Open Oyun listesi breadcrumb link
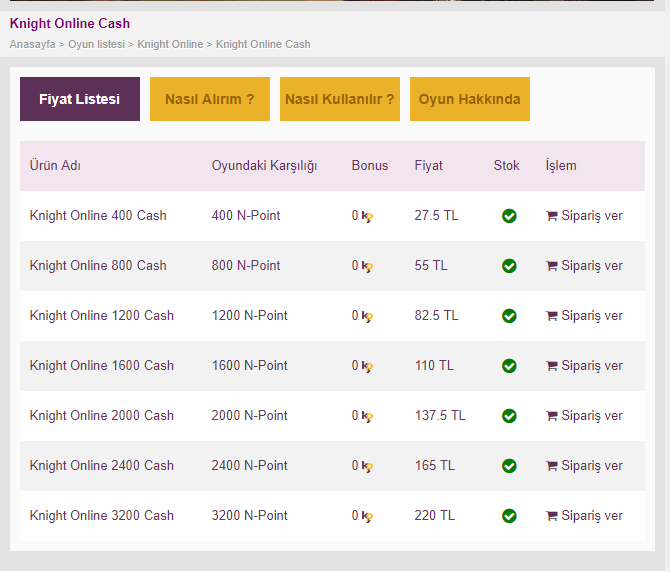Viewport: 670px width, 572px height. tap(97, 44)
